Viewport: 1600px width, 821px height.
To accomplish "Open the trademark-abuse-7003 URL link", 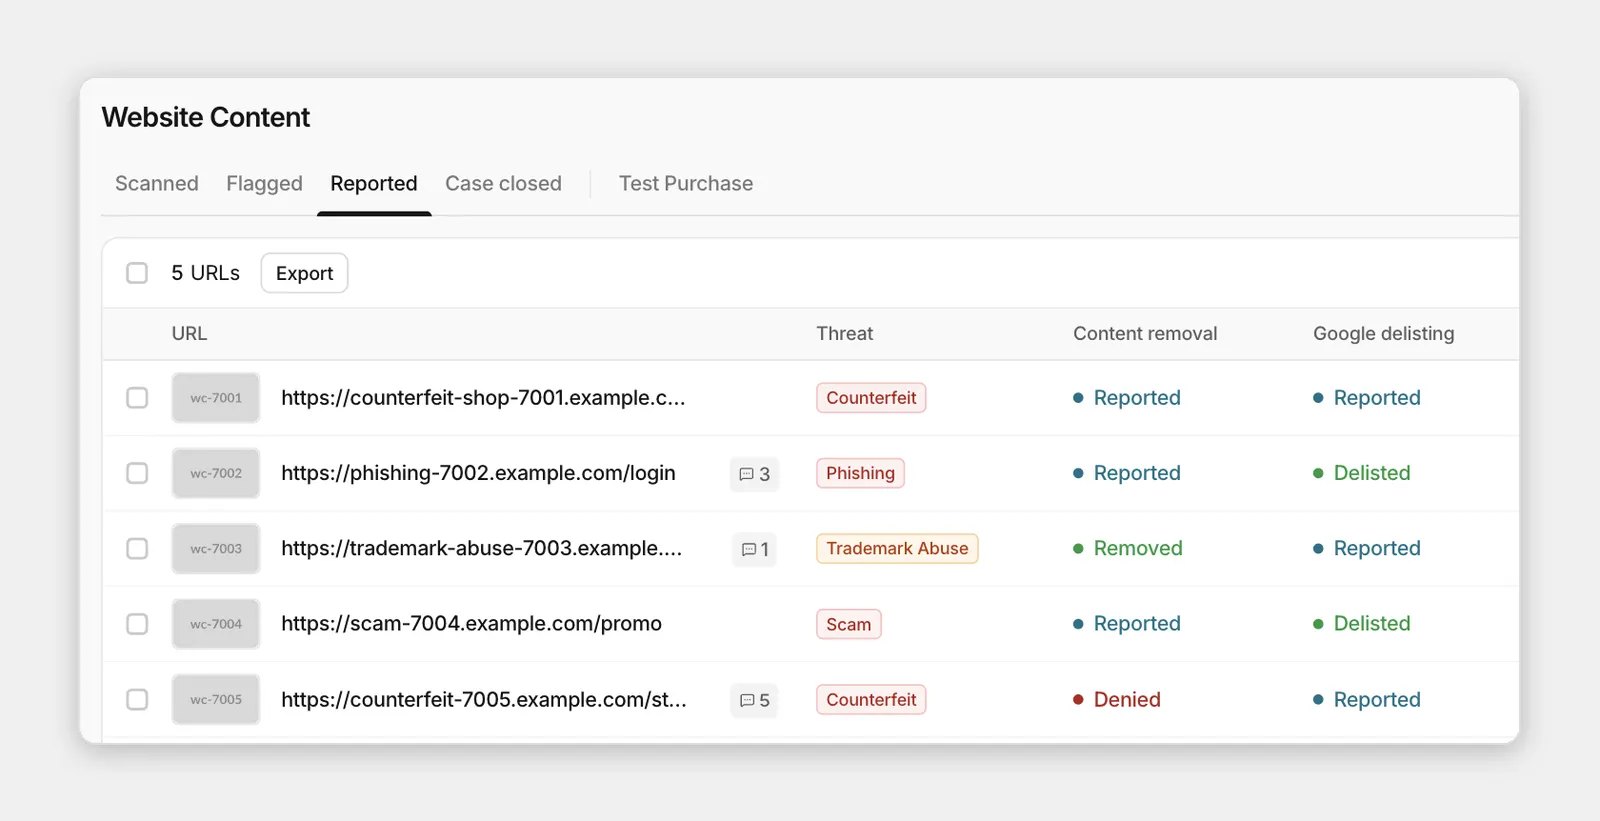I will point(482,548).
